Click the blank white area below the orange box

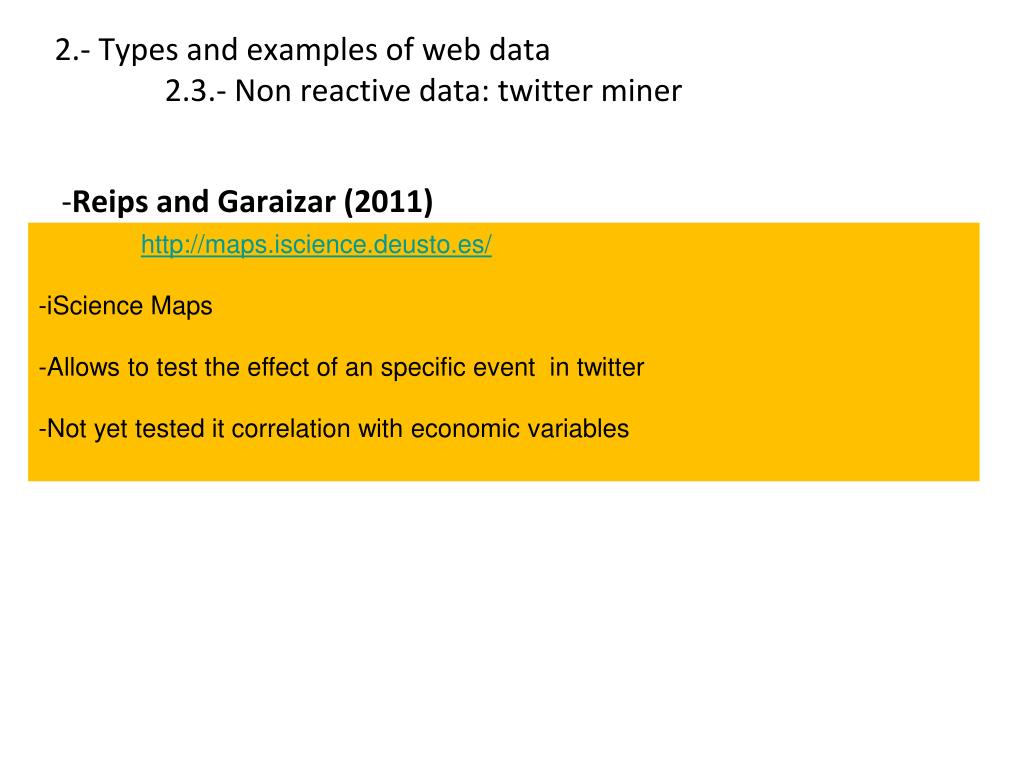coord(509,620)
